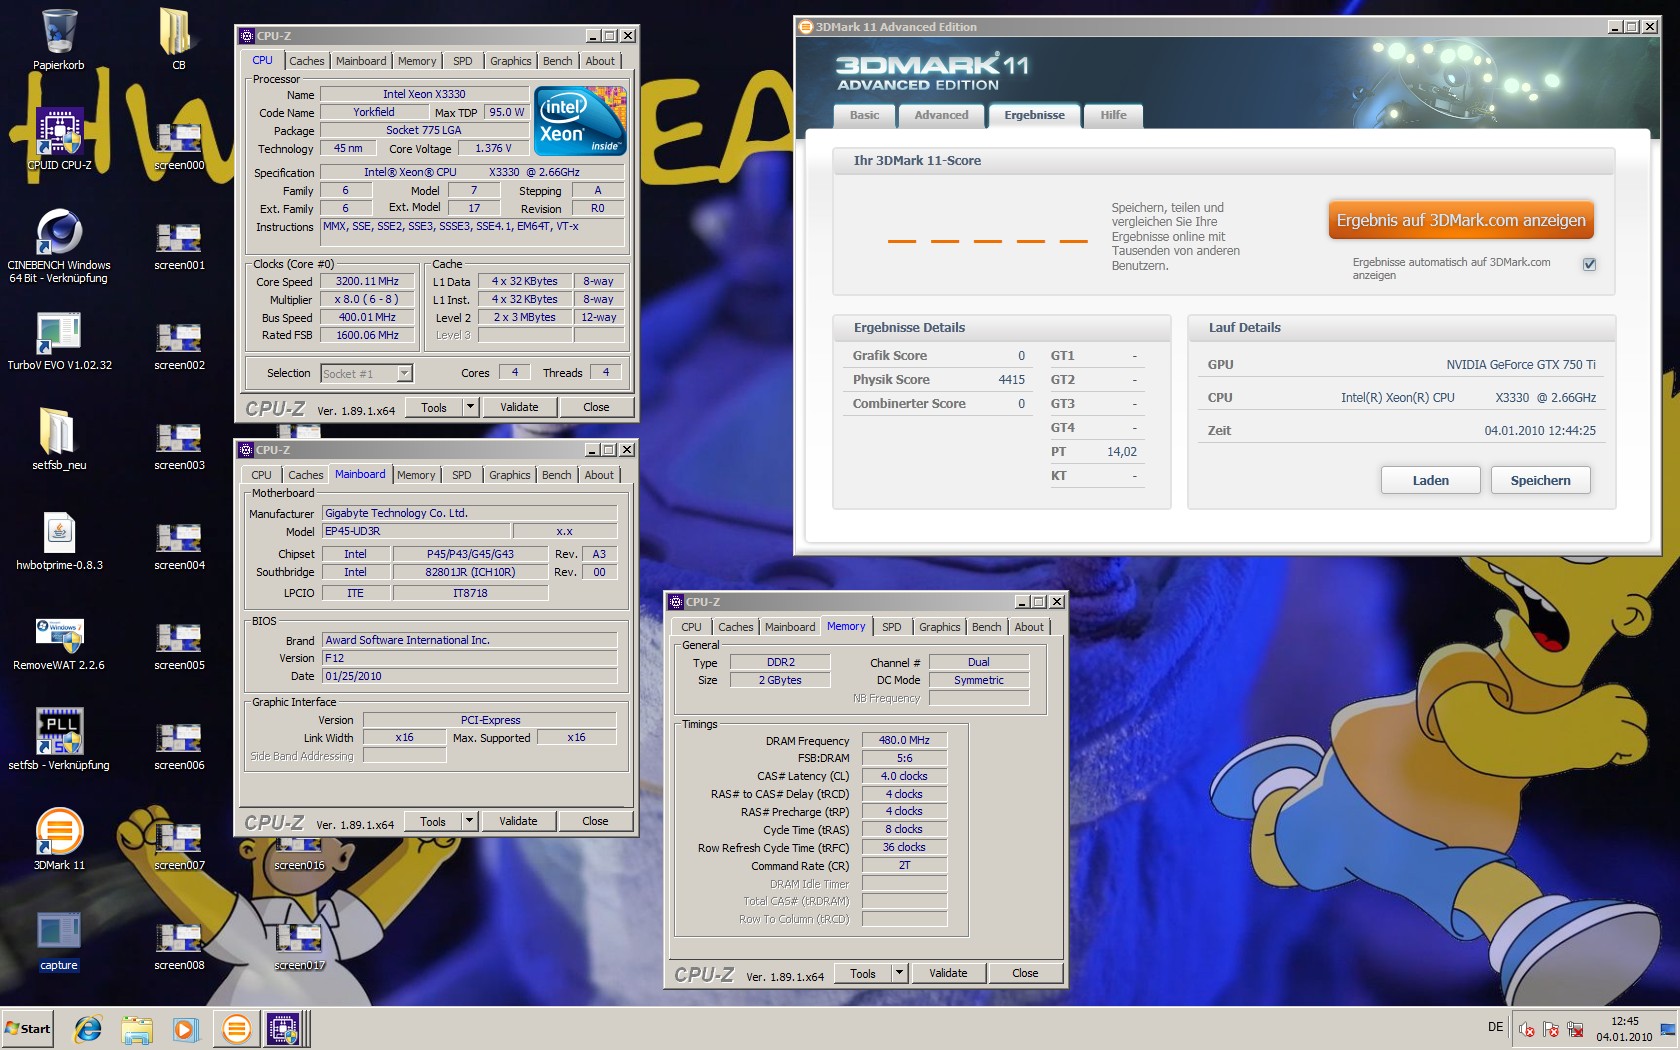Click Close in Mainboard CPU-Z window

pyautogui.click(x=595, y=821)
